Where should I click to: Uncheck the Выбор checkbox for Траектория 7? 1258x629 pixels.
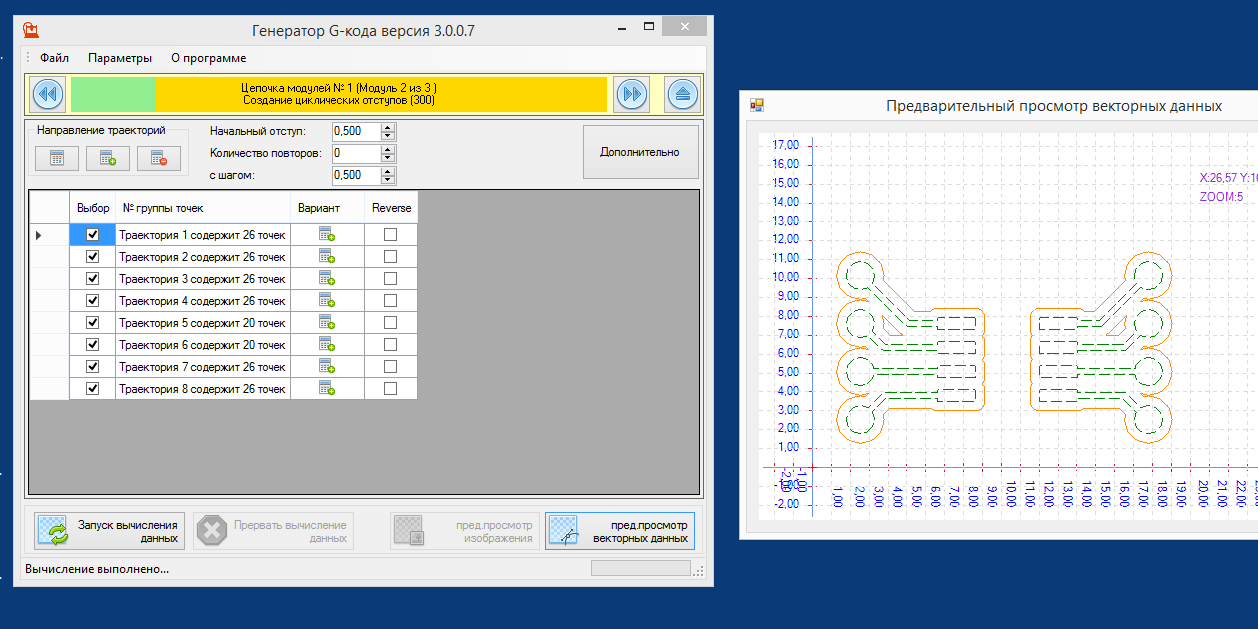[93, 367]
